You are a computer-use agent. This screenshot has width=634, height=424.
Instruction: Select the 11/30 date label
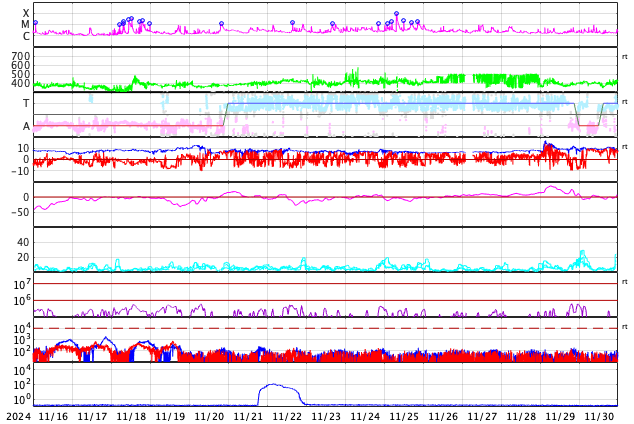[599, 416]
